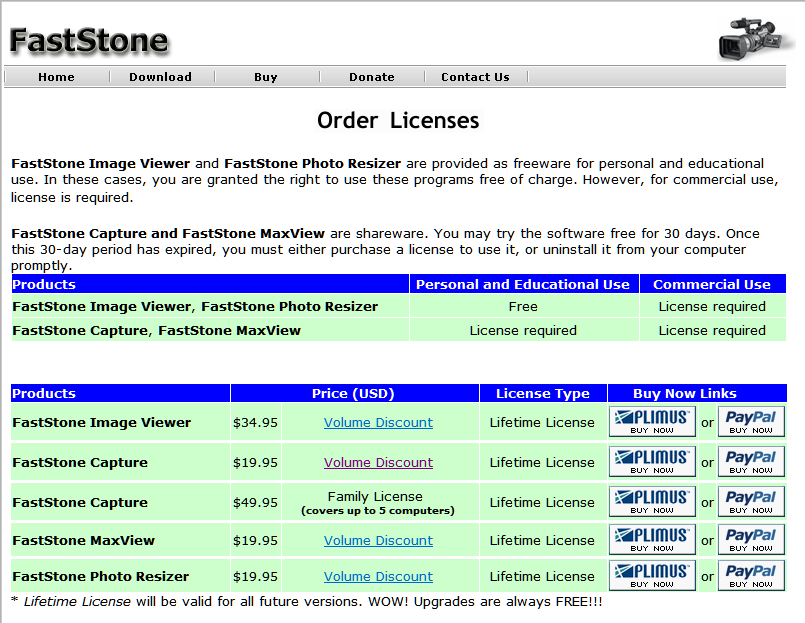Click the Price (USD) column header
The image size is (805, 623).
353,393
